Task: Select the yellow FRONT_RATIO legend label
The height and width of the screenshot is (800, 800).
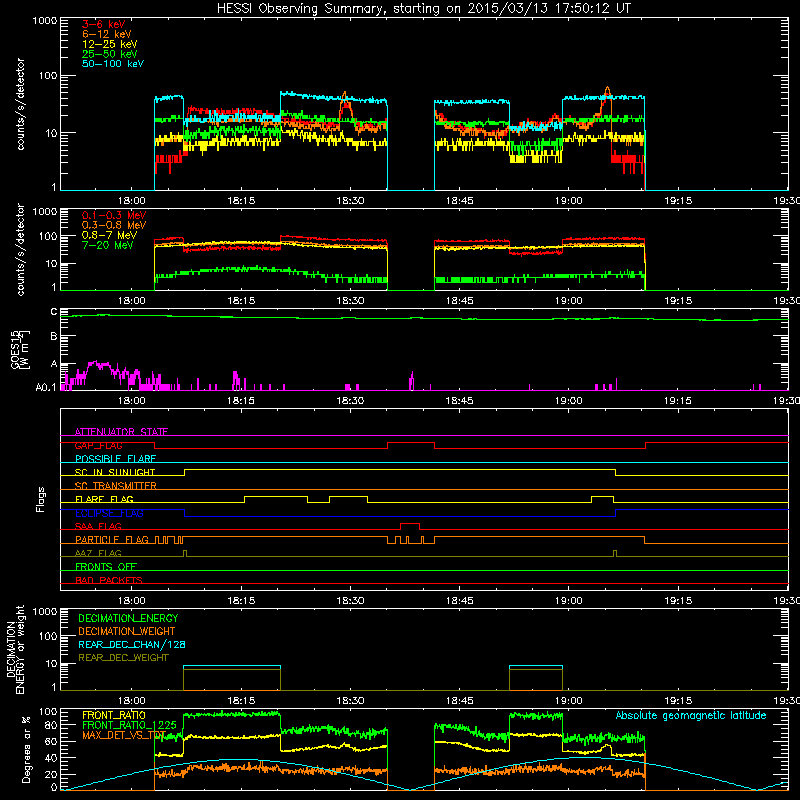Action: (x=114, y=715)
